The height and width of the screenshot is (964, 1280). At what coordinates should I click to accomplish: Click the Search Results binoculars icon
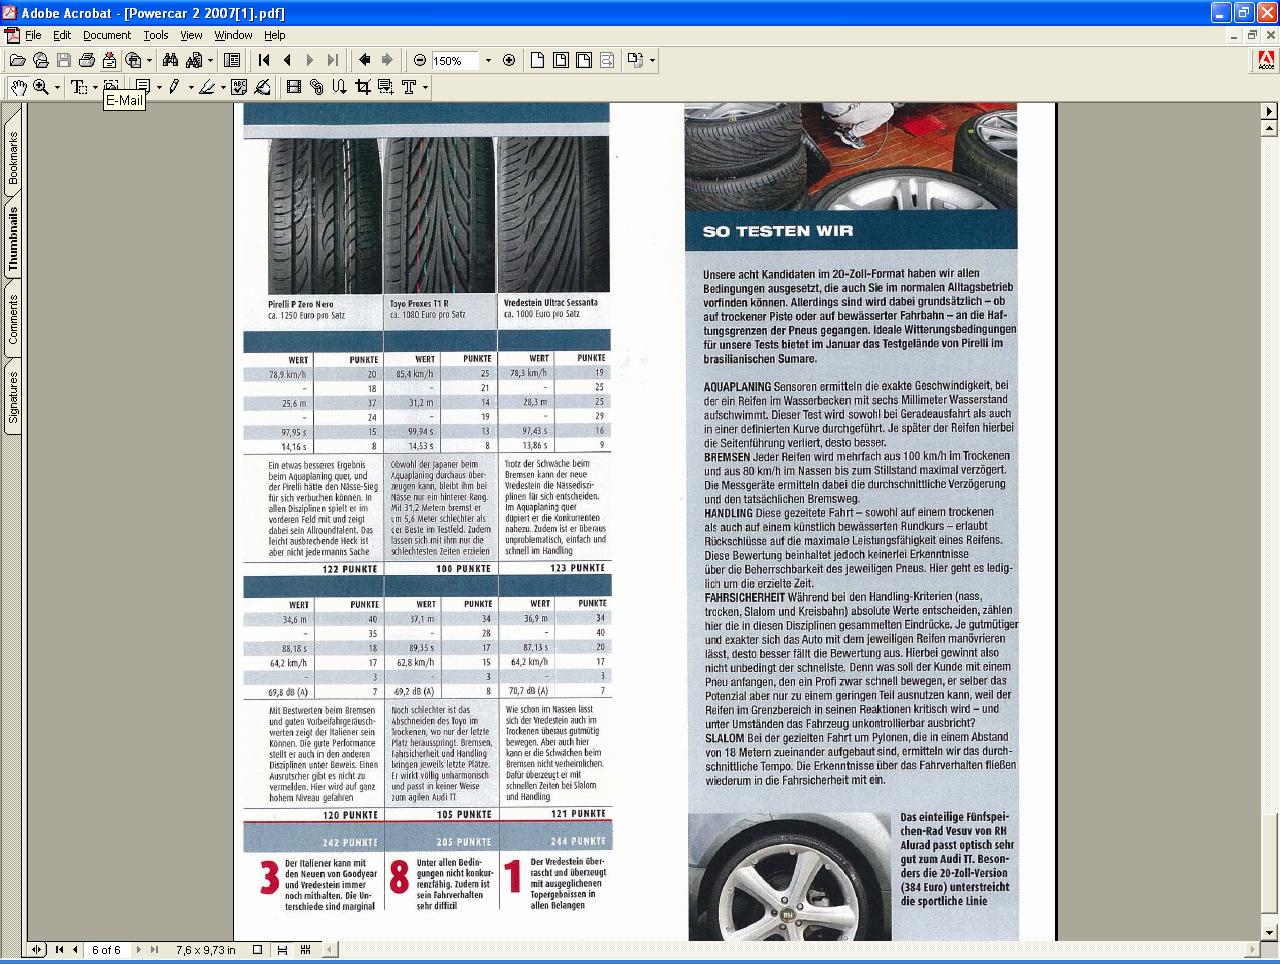pos(194,60)
